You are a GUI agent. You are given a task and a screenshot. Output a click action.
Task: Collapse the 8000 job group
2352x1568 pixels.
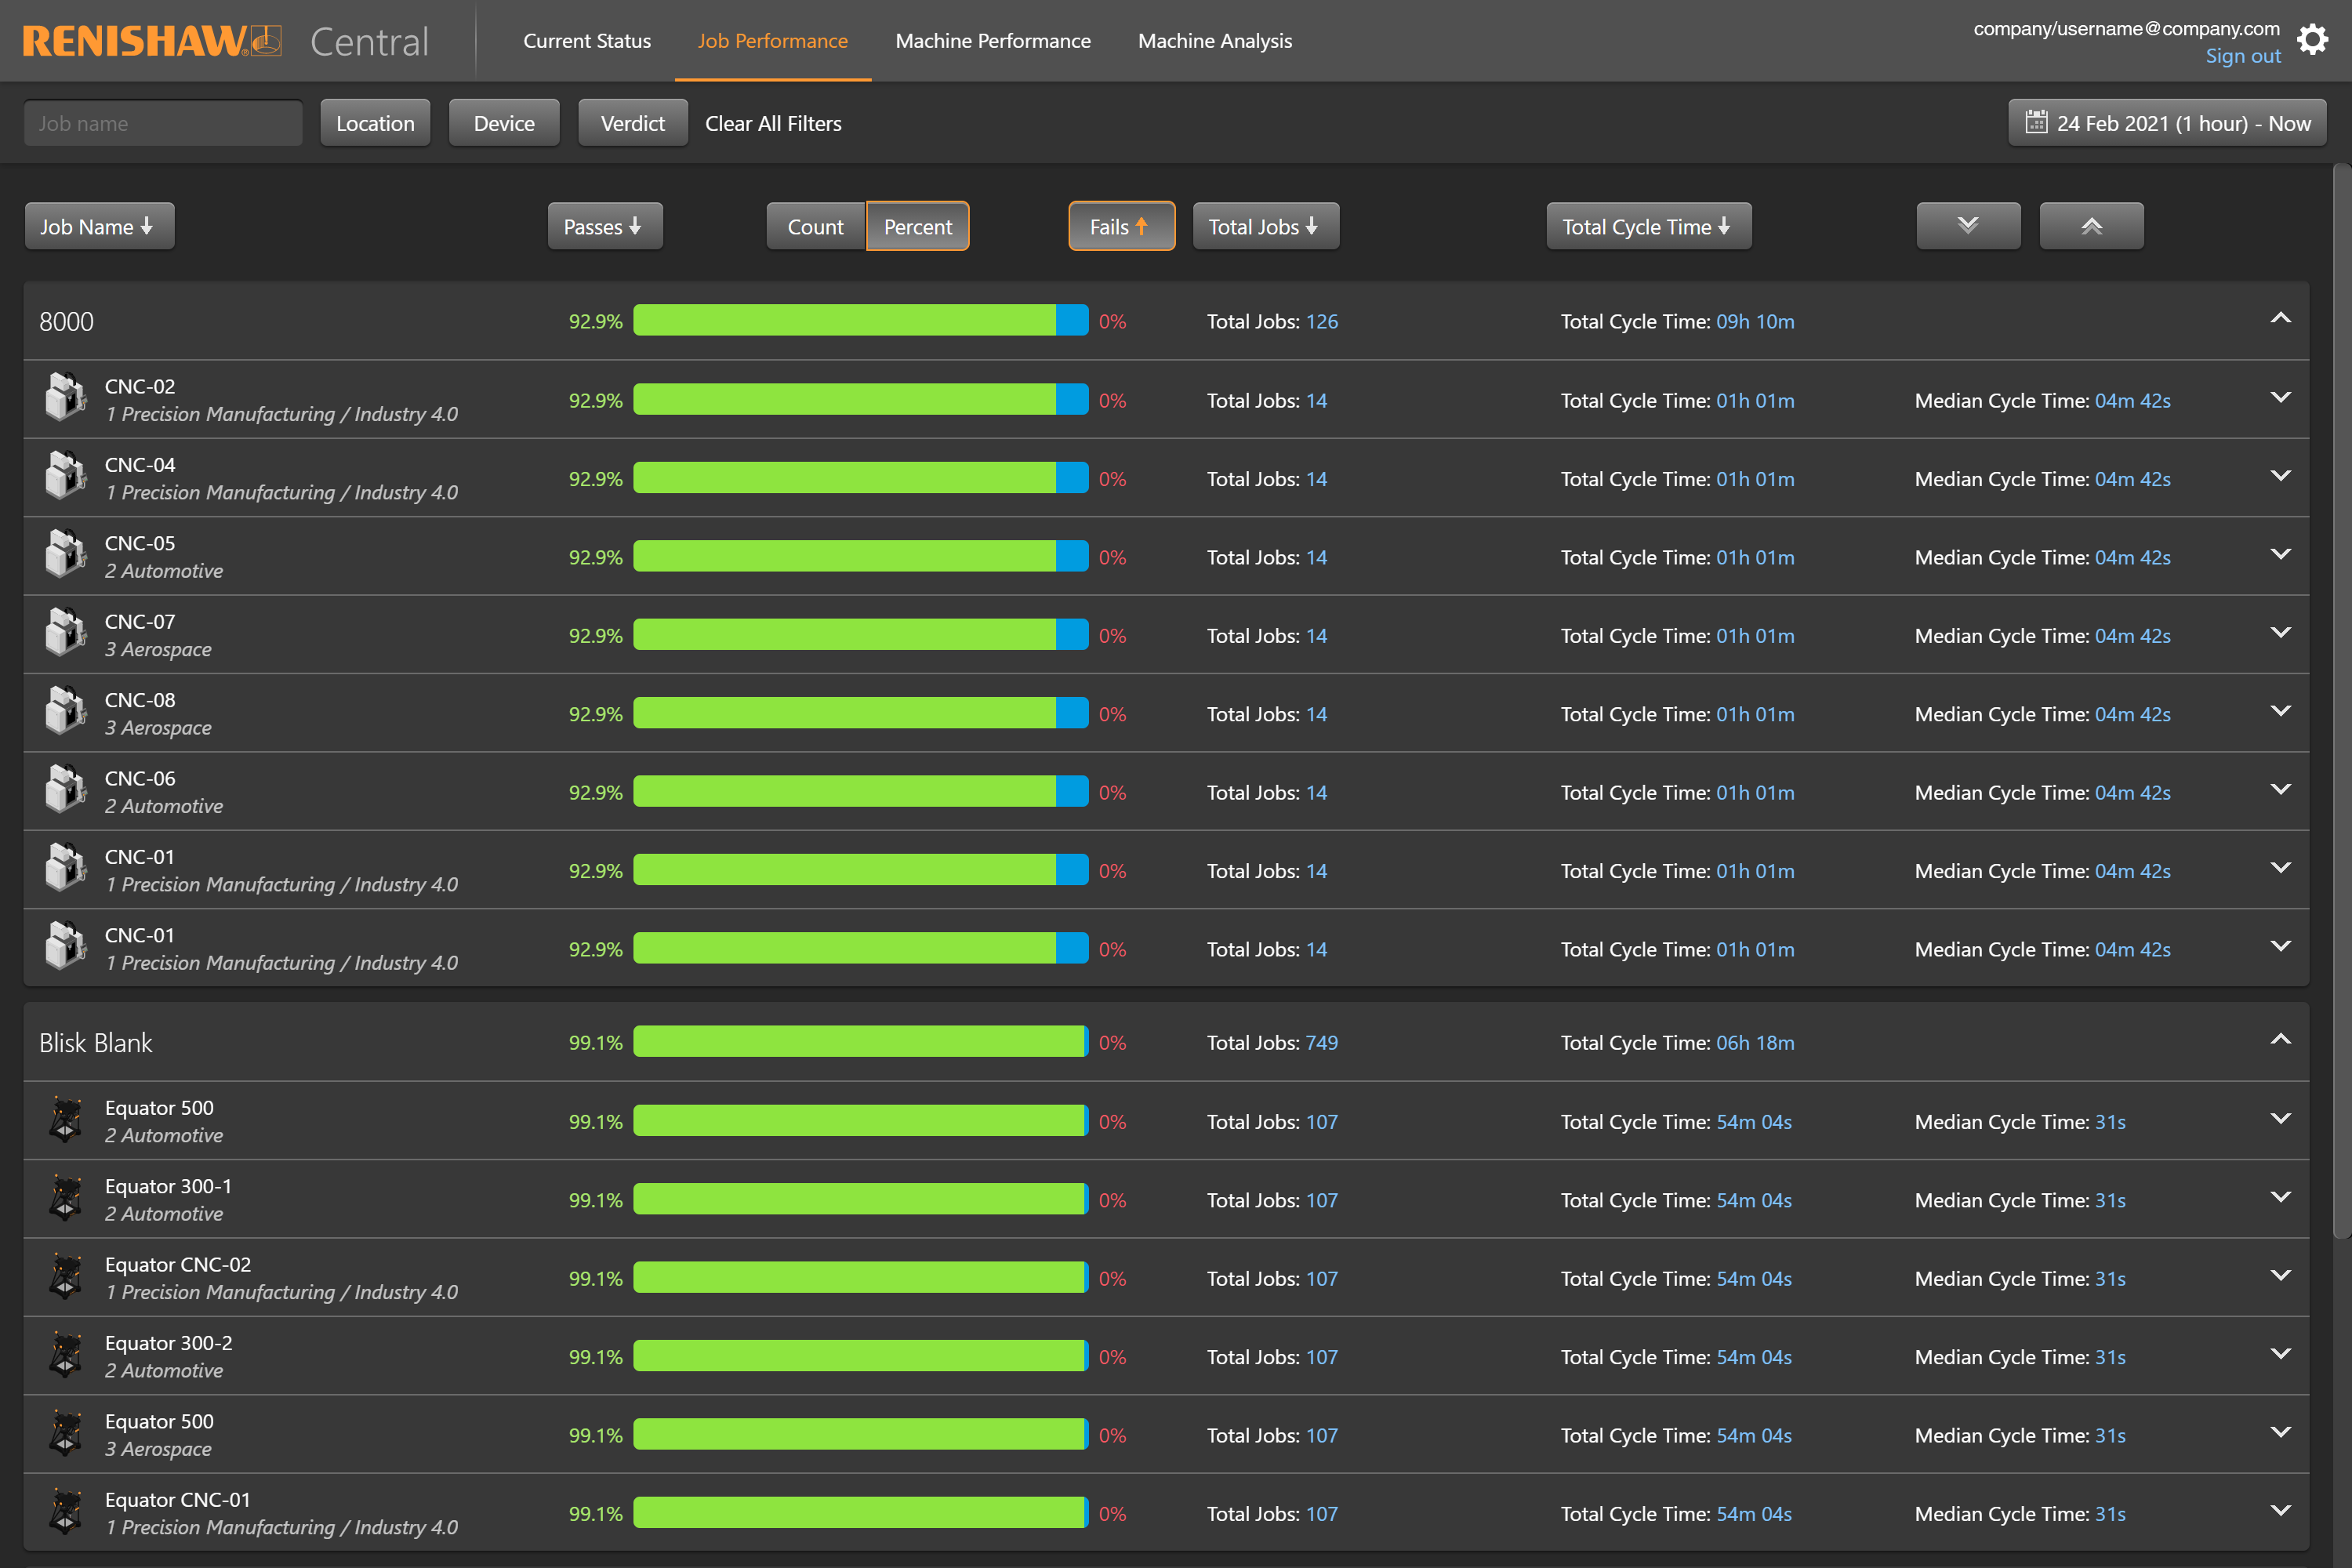coord(2279,318)
